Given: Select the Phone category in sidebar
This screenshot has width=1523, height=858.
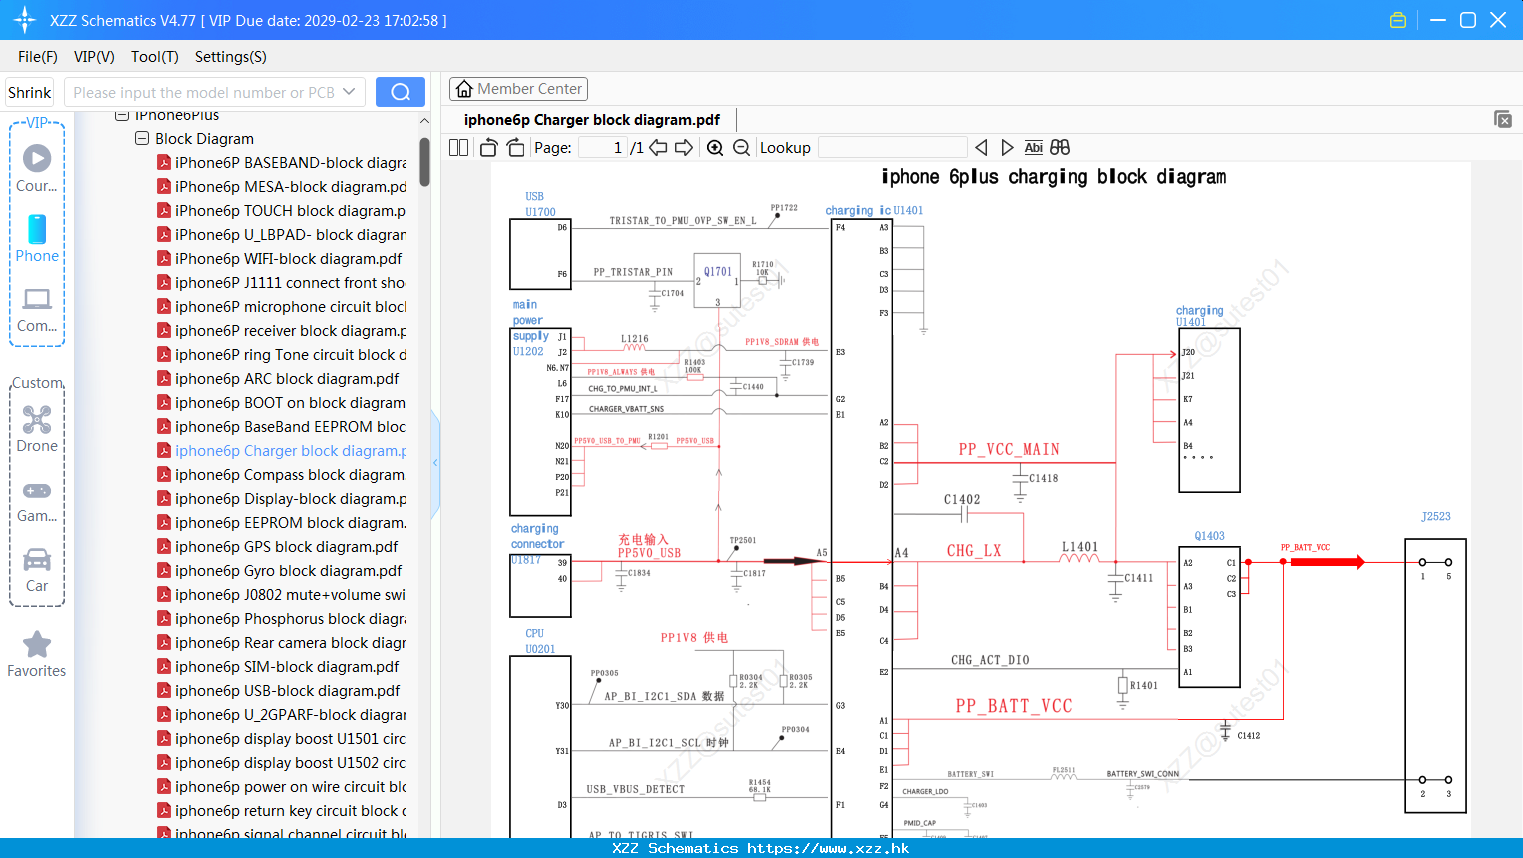Looking at the screenshot, I should (x=37, y=239).
